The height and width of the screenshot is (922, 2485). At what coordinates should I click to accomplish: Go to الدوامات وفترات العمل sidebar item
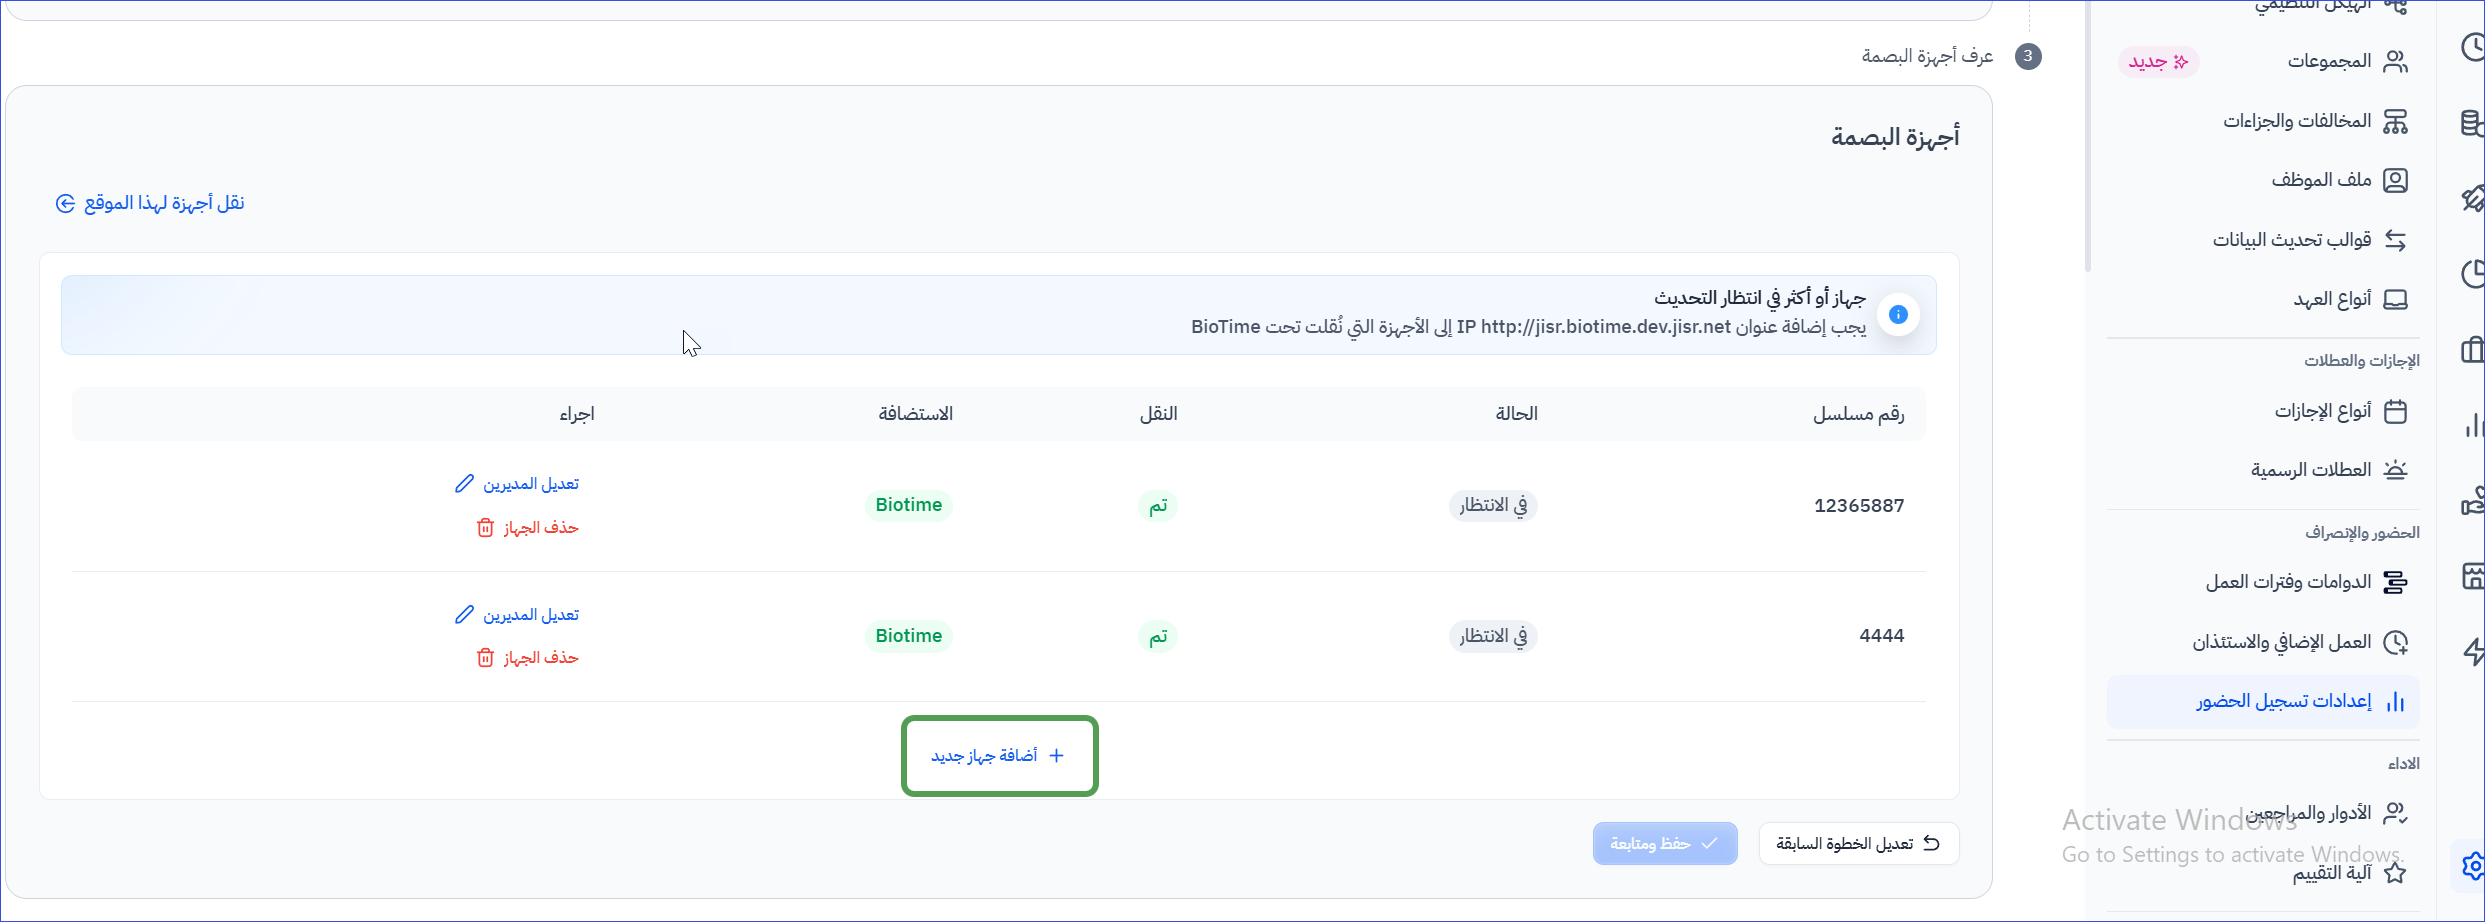(2288, 582)
